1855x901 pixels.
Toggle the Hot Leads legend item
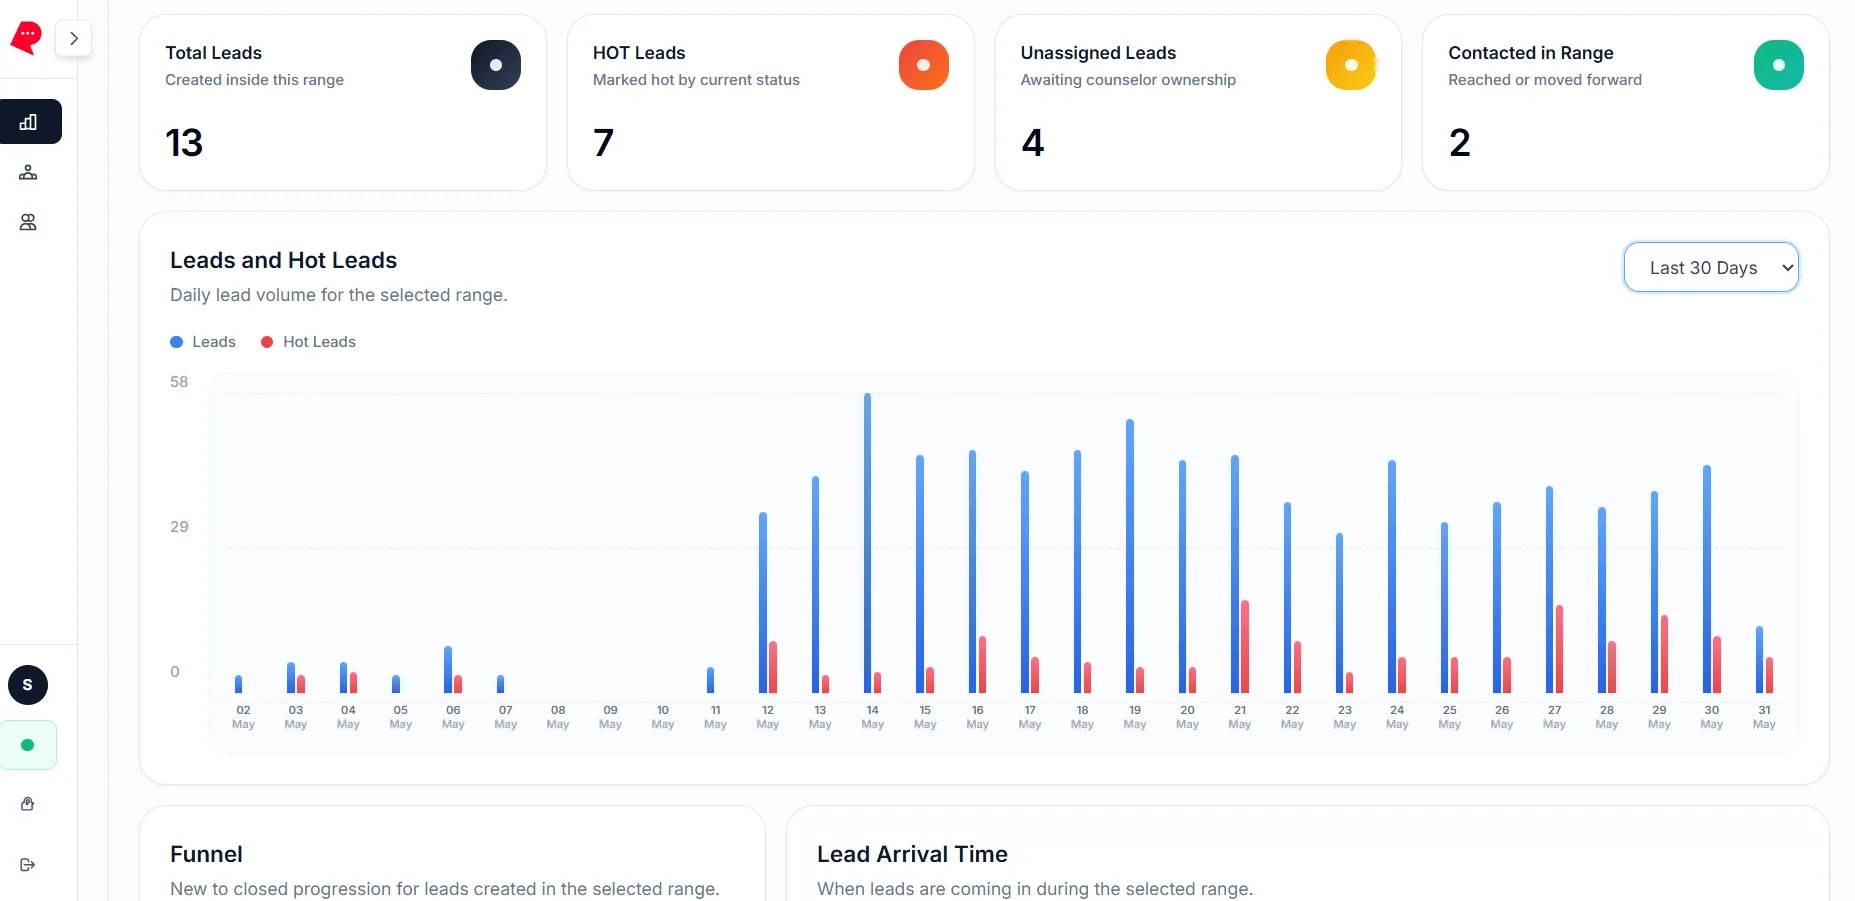[x=308, y=342]
